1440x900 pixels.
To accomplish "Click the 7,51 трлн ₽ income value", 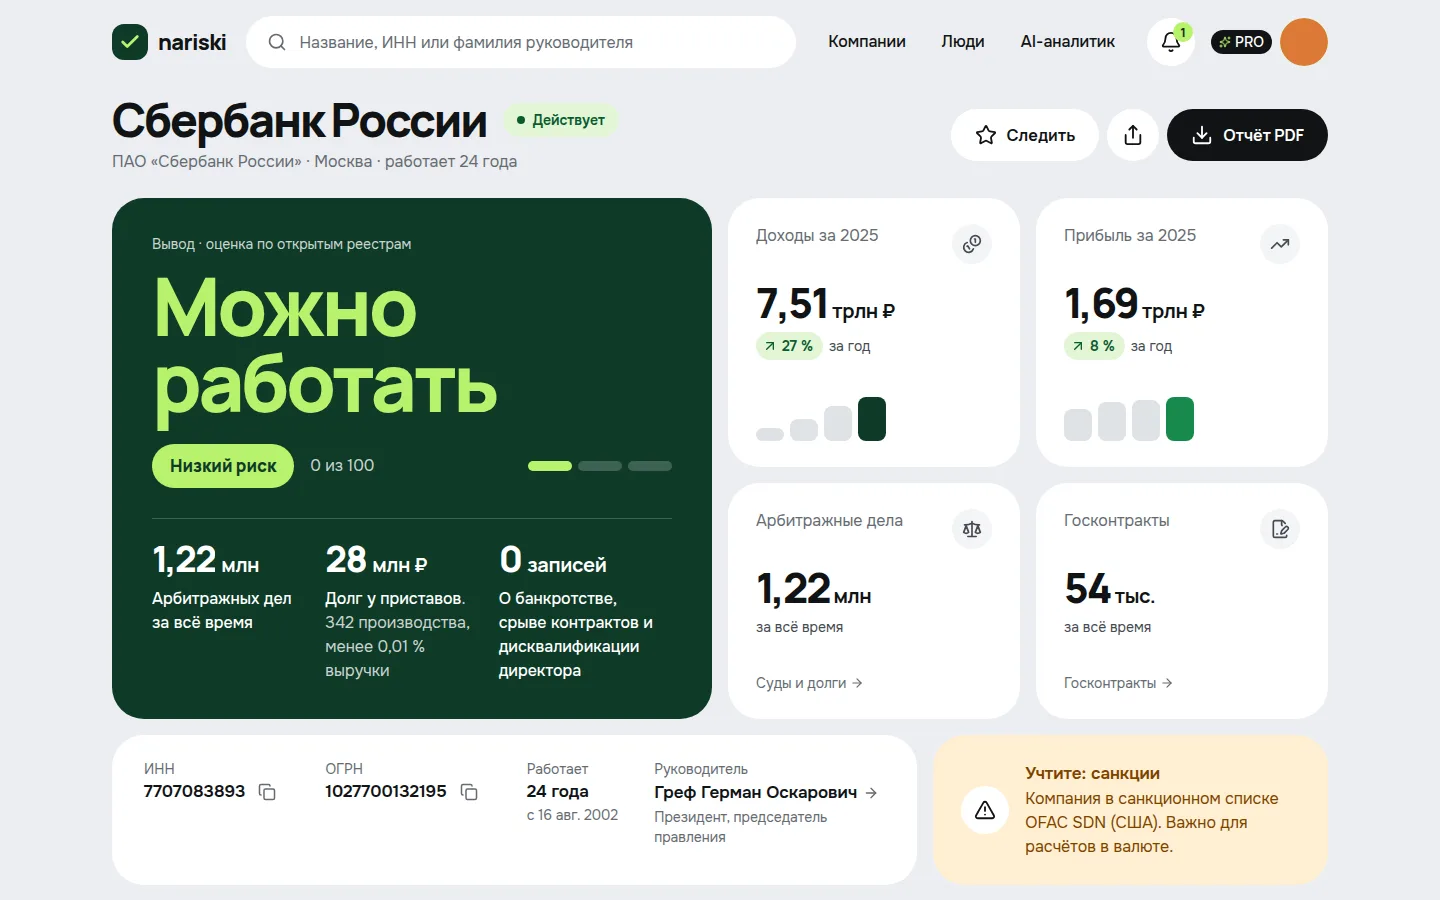I will pyautogui.click(x=825, y=304).
